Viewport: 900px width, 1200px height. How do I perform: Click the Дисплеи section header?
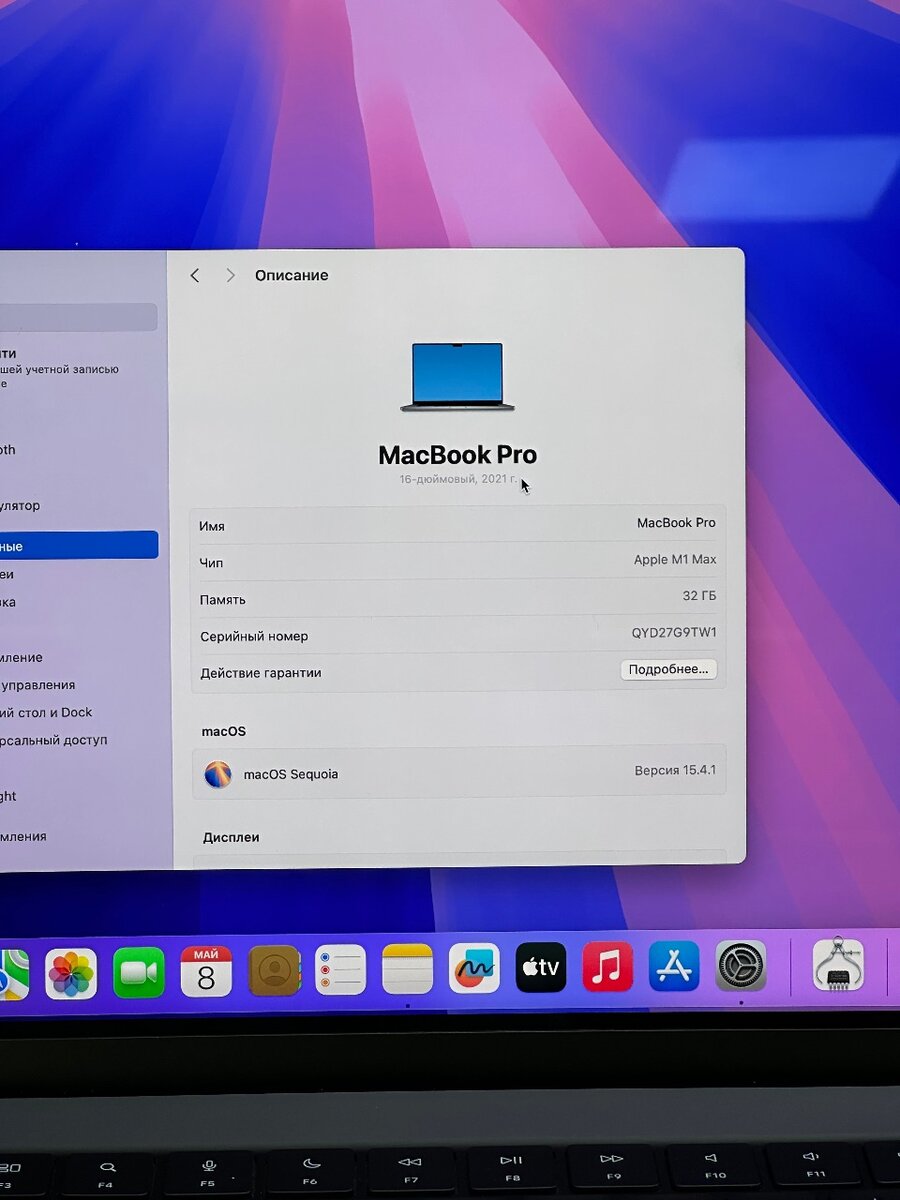(231, 837)
